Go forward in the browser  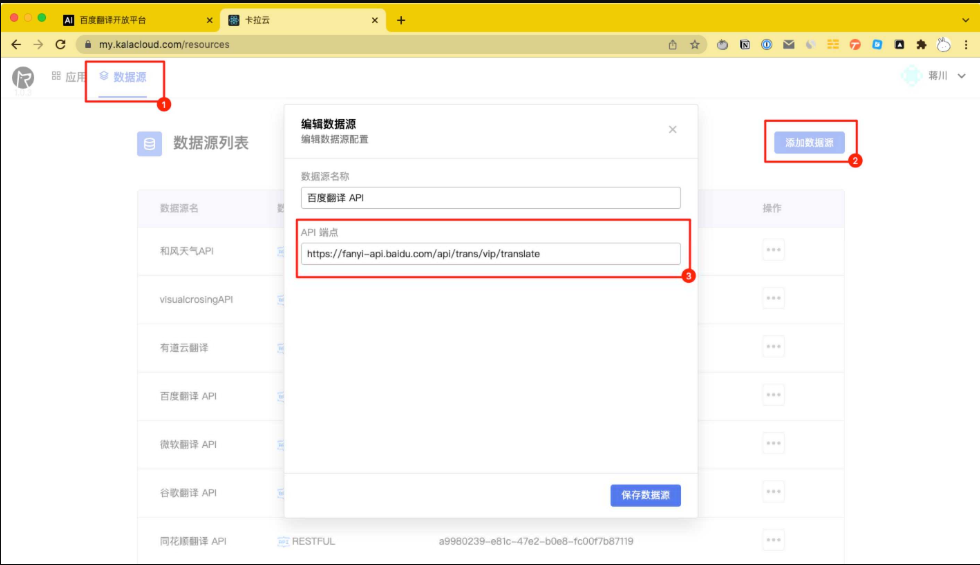38,44
